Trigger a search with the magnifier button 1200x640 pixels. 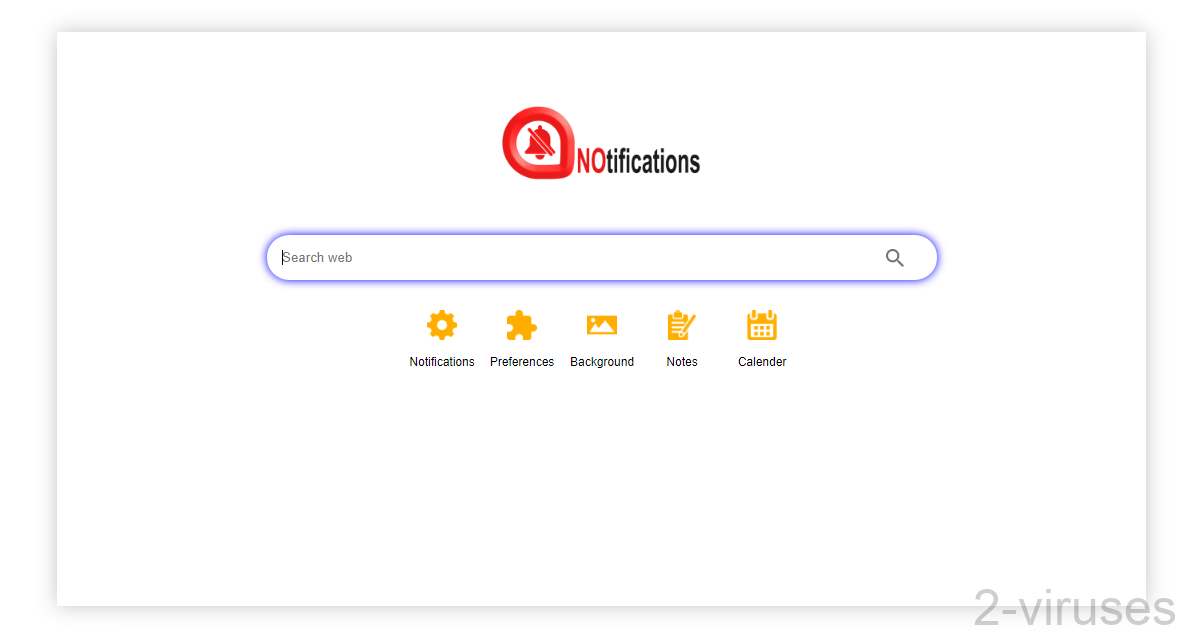(x=894, y=257)
